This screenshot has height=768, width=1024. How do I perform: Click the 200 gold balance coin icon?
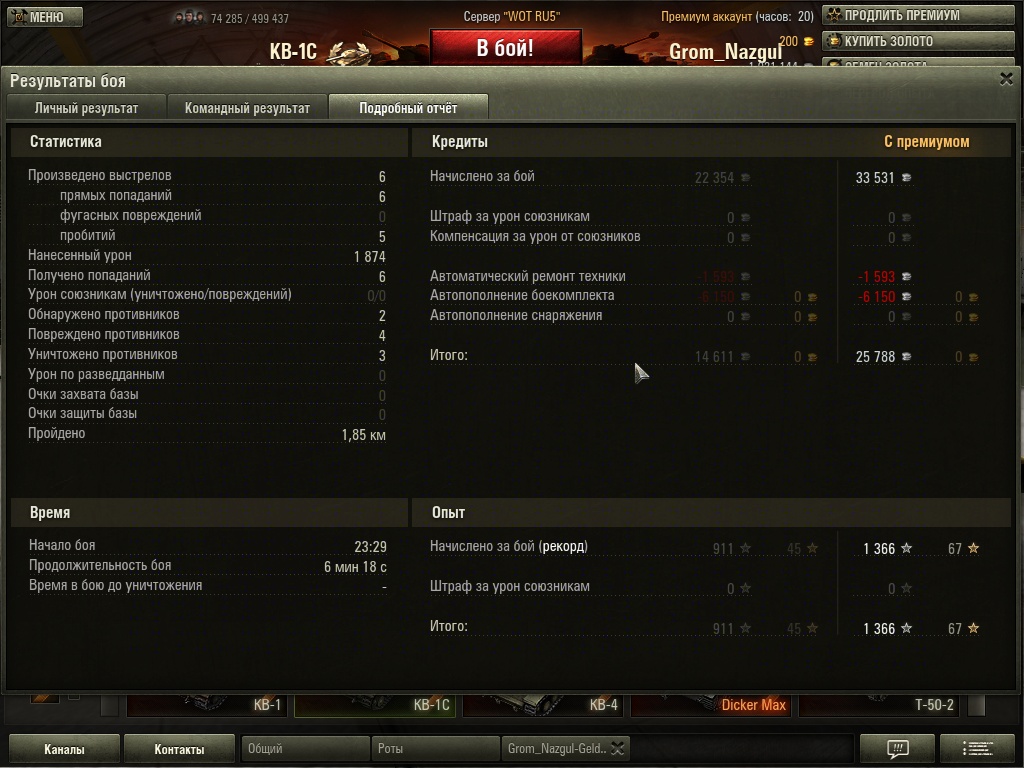click(x=808, y=41)
